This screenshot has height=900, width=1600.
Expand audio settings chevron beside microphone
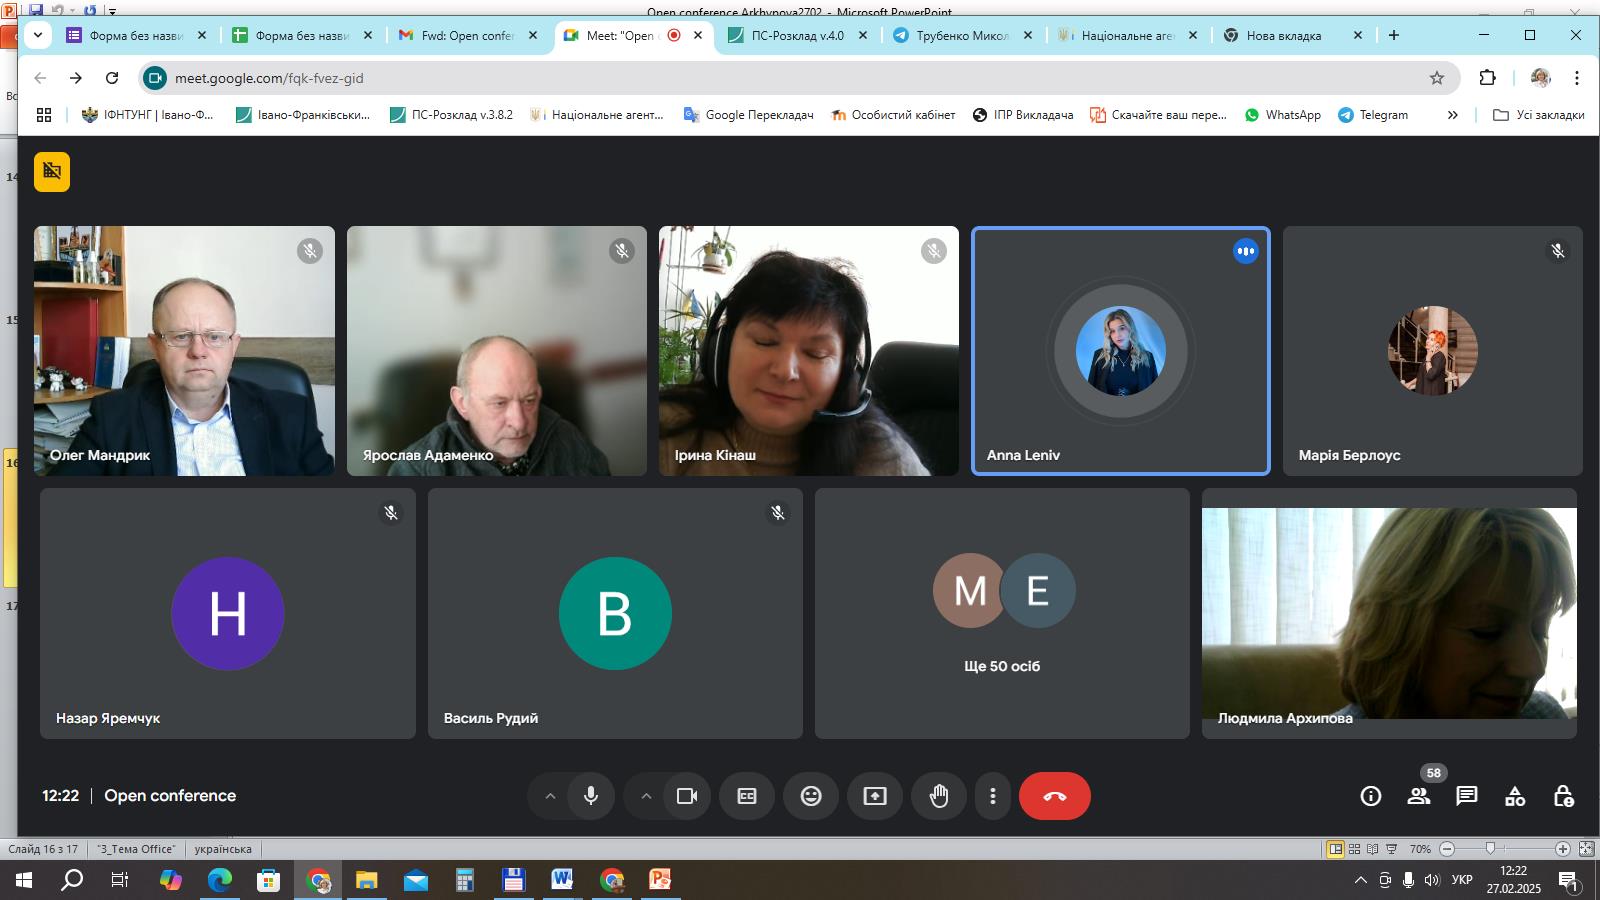click(x=549, y=796)
